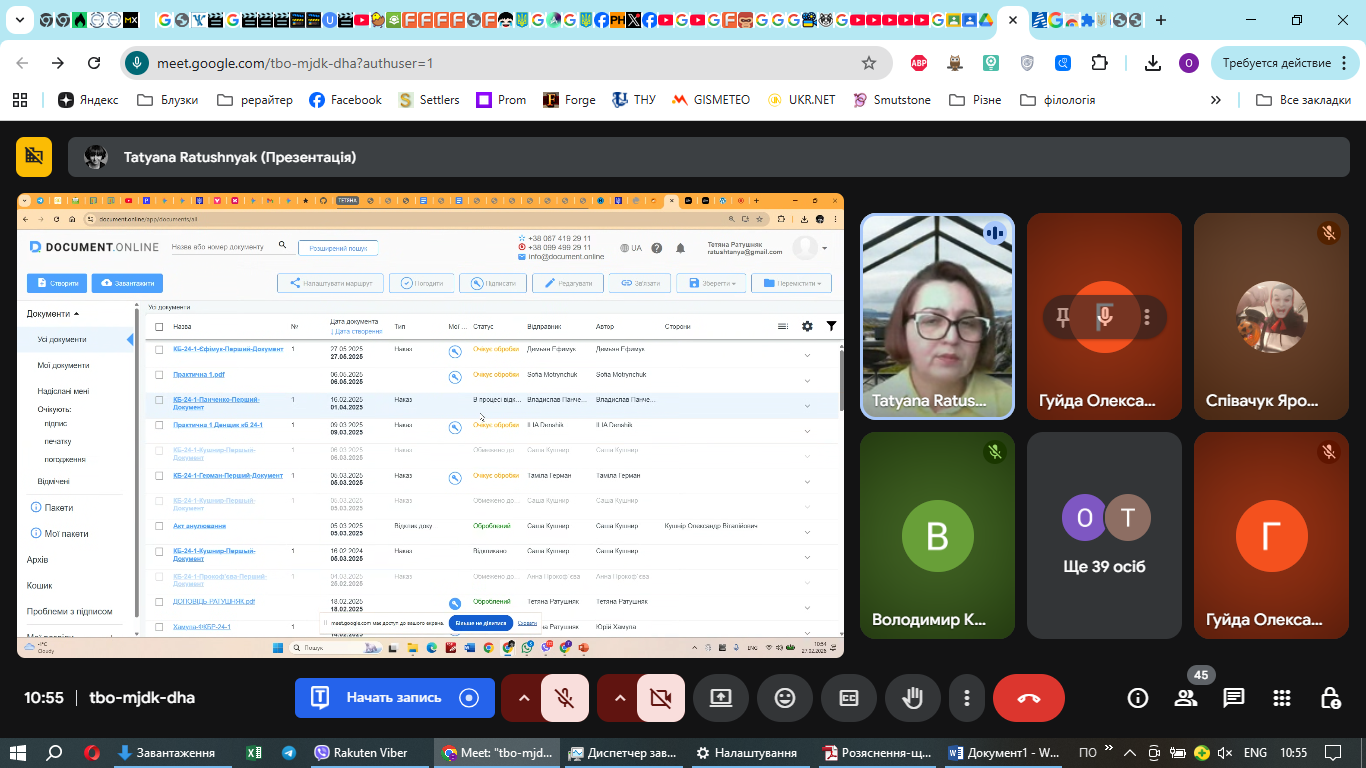
Task: Turn on the camera toggle
Action: [660, 698]
